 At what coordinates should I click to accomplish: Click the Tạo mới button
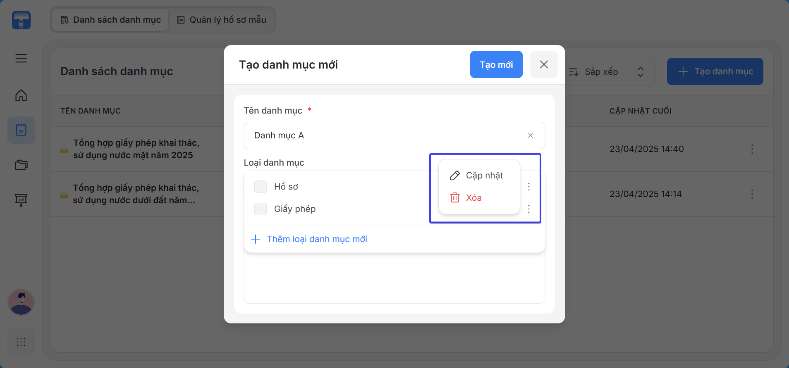pos(496,64)
